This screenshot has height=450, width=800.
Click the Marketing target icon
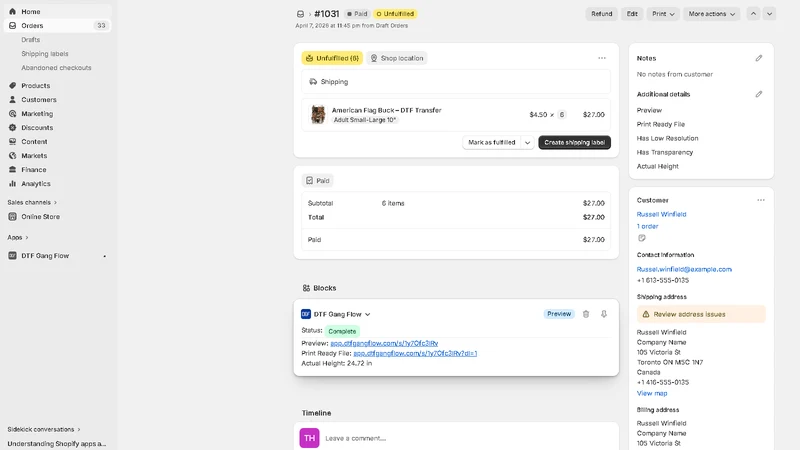[x=12, y=113]
